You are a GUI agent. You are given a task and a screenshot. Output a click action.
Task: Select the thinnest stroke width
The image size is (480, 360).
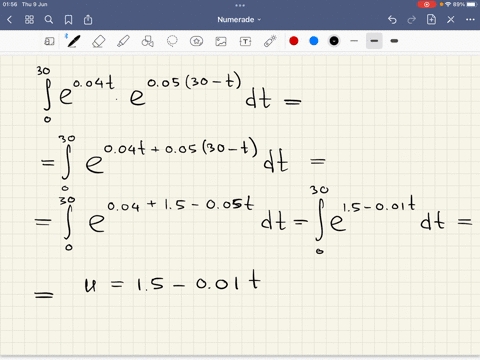point(354,41)
